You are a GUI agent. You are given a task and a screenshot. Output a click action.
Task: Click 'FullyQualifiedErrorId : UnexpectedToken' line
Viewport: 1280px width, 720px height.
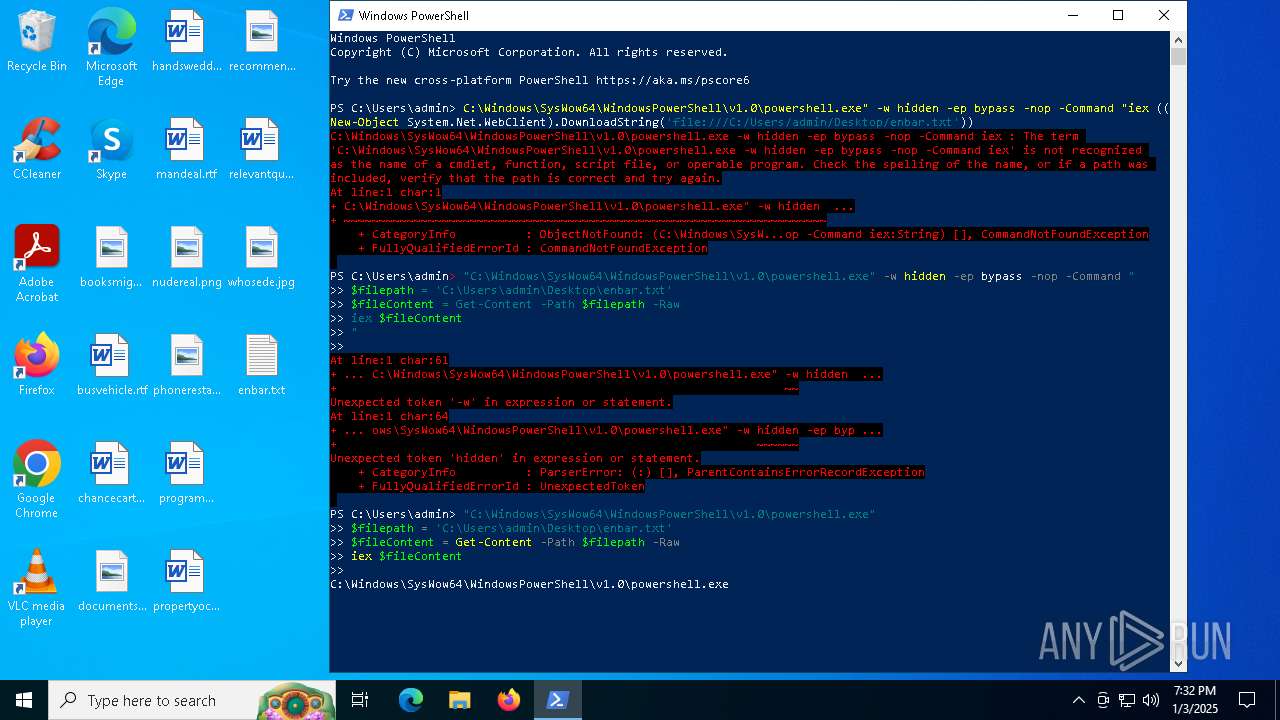pos(501,486)
